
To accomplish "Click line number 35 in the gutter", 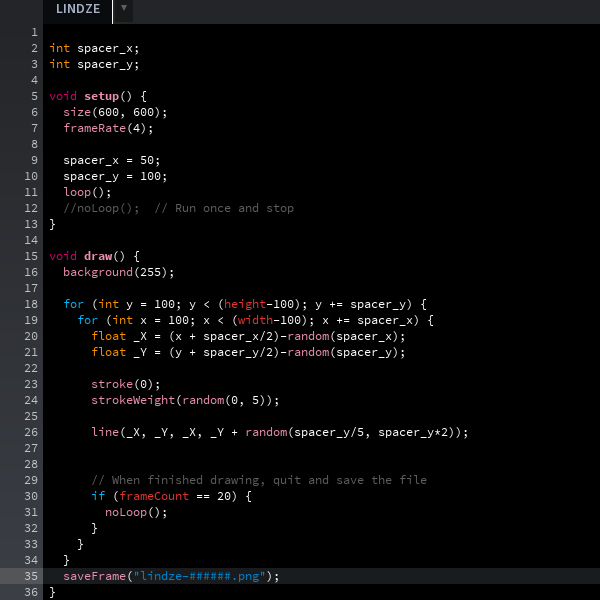I will [31, 576].
